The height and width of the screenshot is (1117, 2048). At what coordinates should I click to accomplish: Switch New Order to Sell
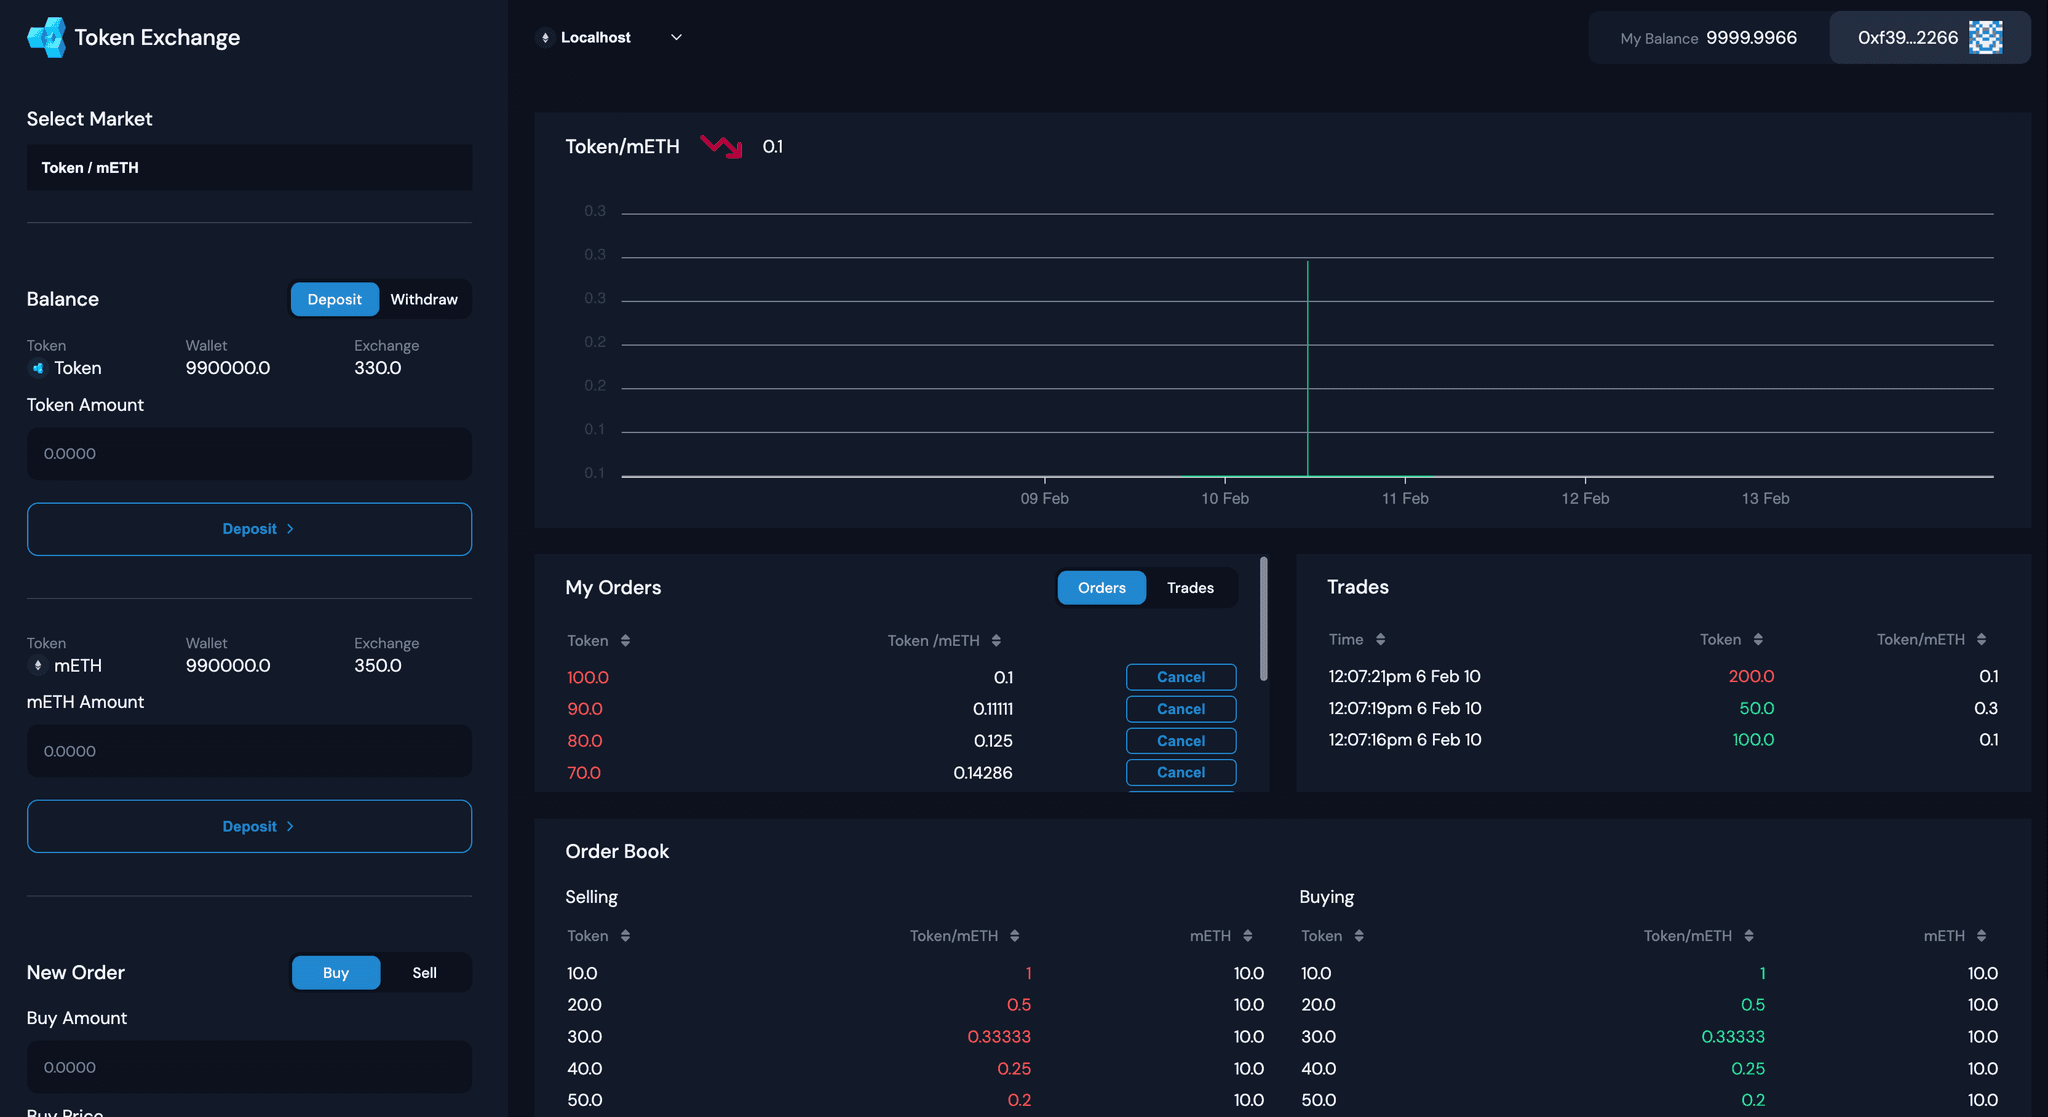[x=424, y=973]
